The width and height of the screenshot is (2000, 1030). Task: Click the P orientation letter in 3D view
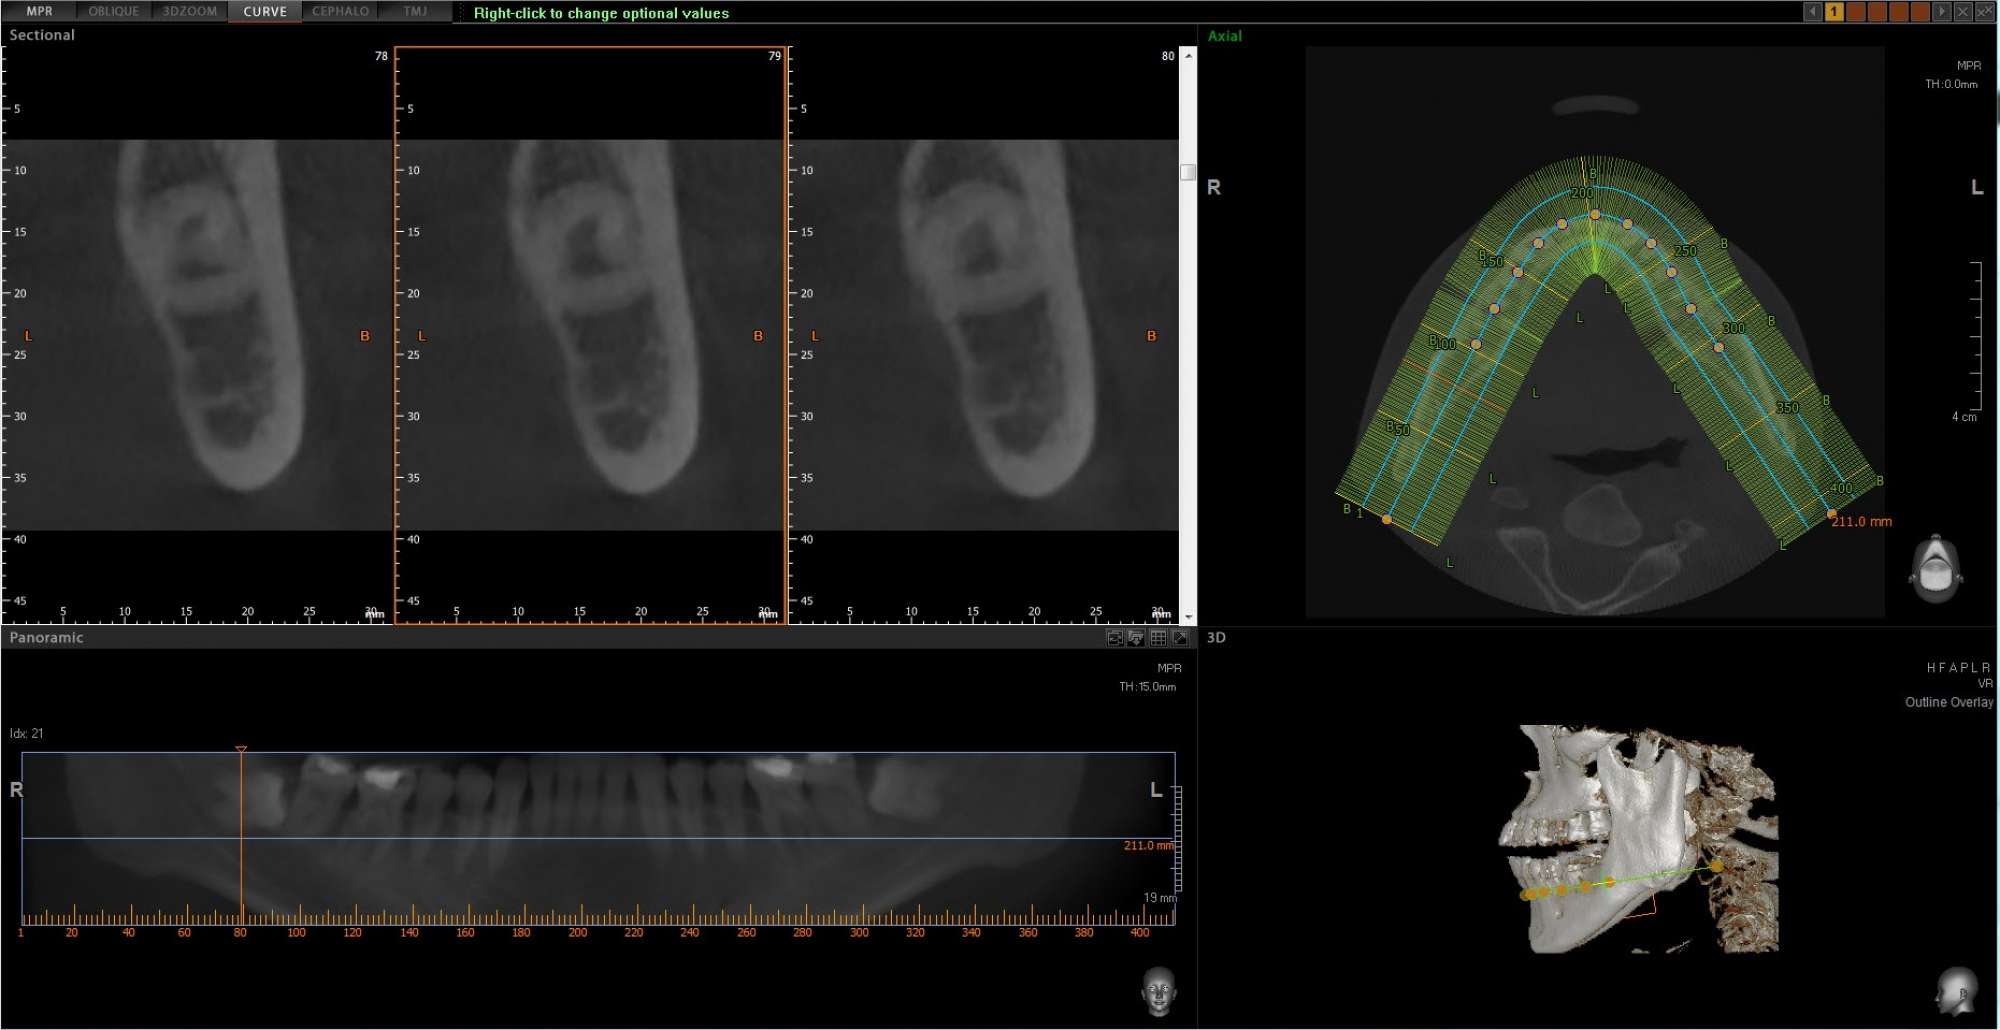point(1963,667)
